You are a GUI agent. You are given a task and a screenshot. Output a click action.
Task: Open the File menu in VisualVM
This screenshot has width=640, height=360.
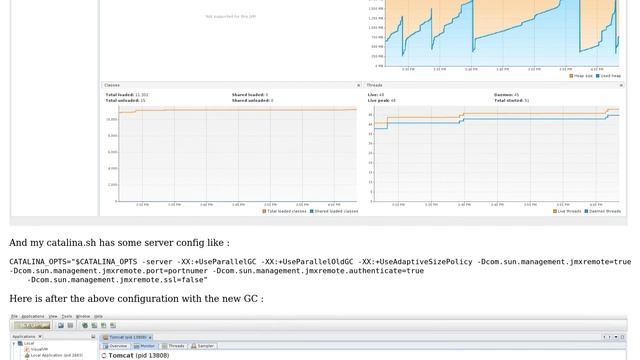(x=14, y=316)
